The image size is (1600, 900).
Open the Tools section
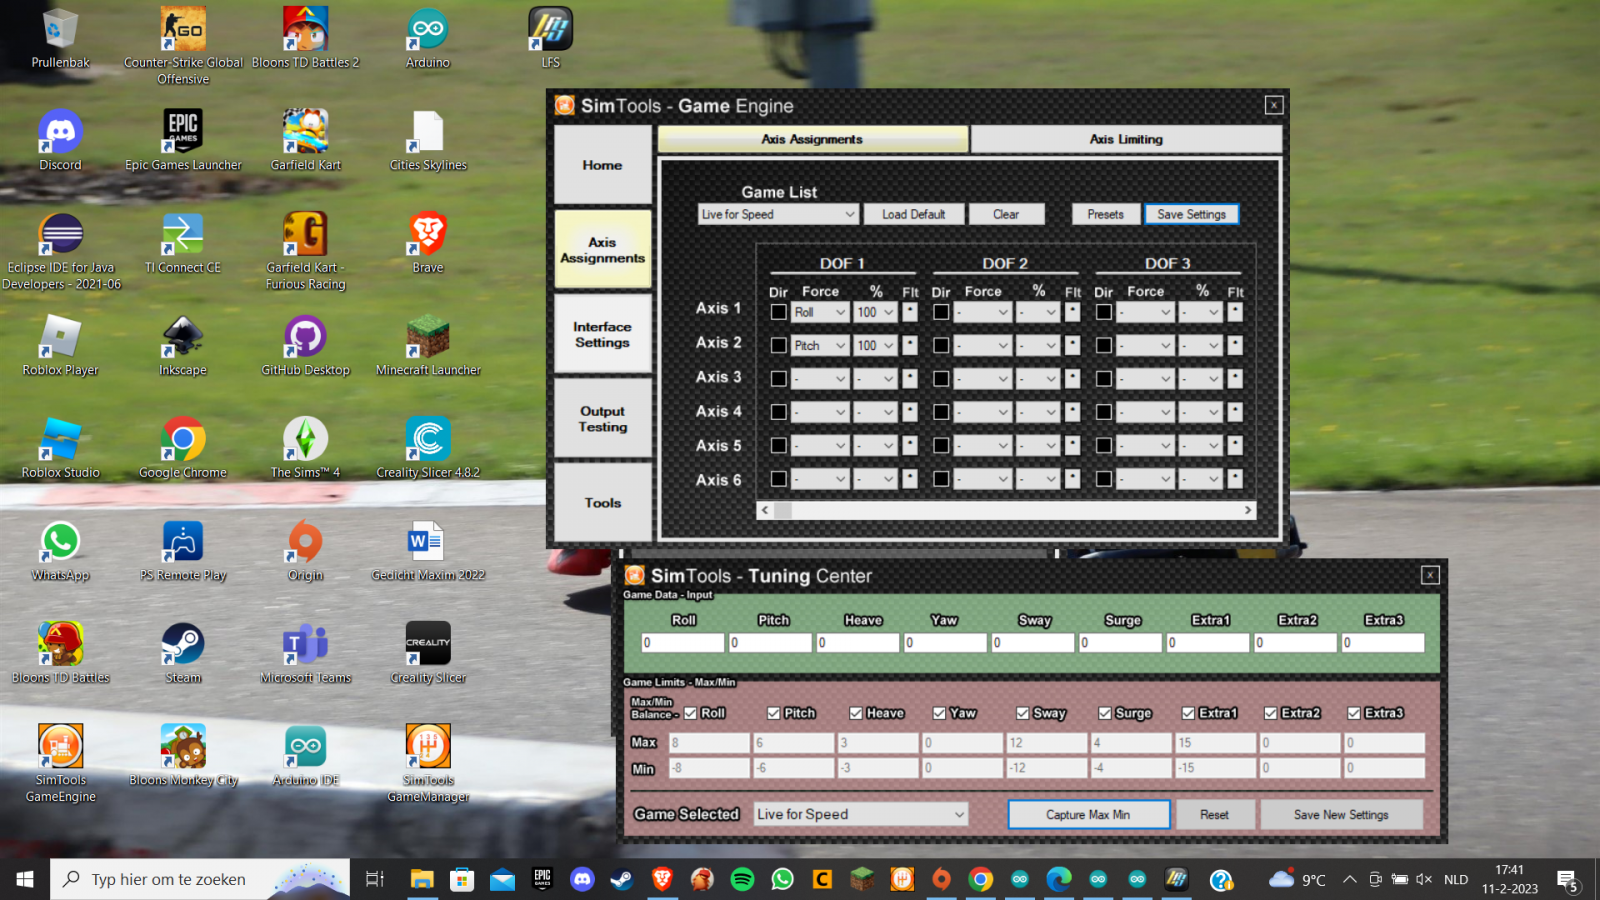coord(603,502)
